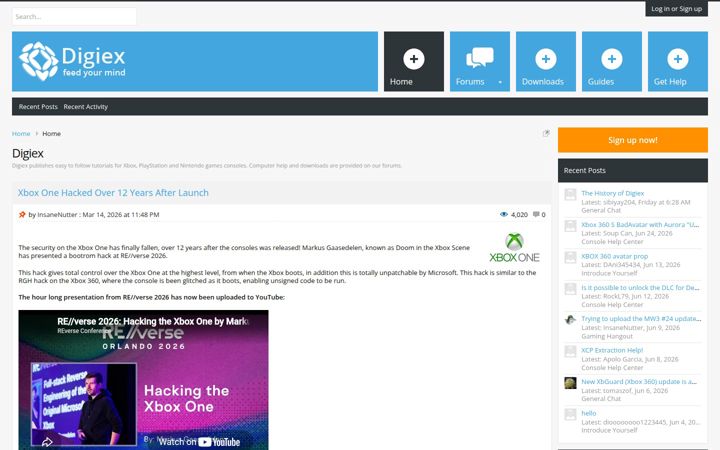
Task: Open the Forums speech bubble icon
Action: [x=480, y=58]
